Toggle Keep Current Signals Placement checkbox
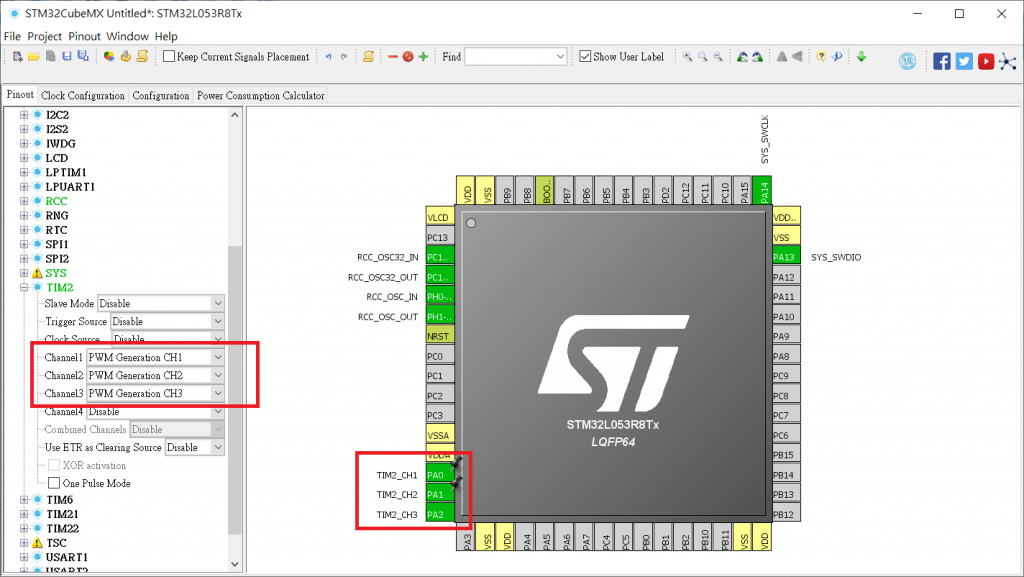Image resolution: width=1024 pixels, height=577 pixels. click(x=169, y=56)
